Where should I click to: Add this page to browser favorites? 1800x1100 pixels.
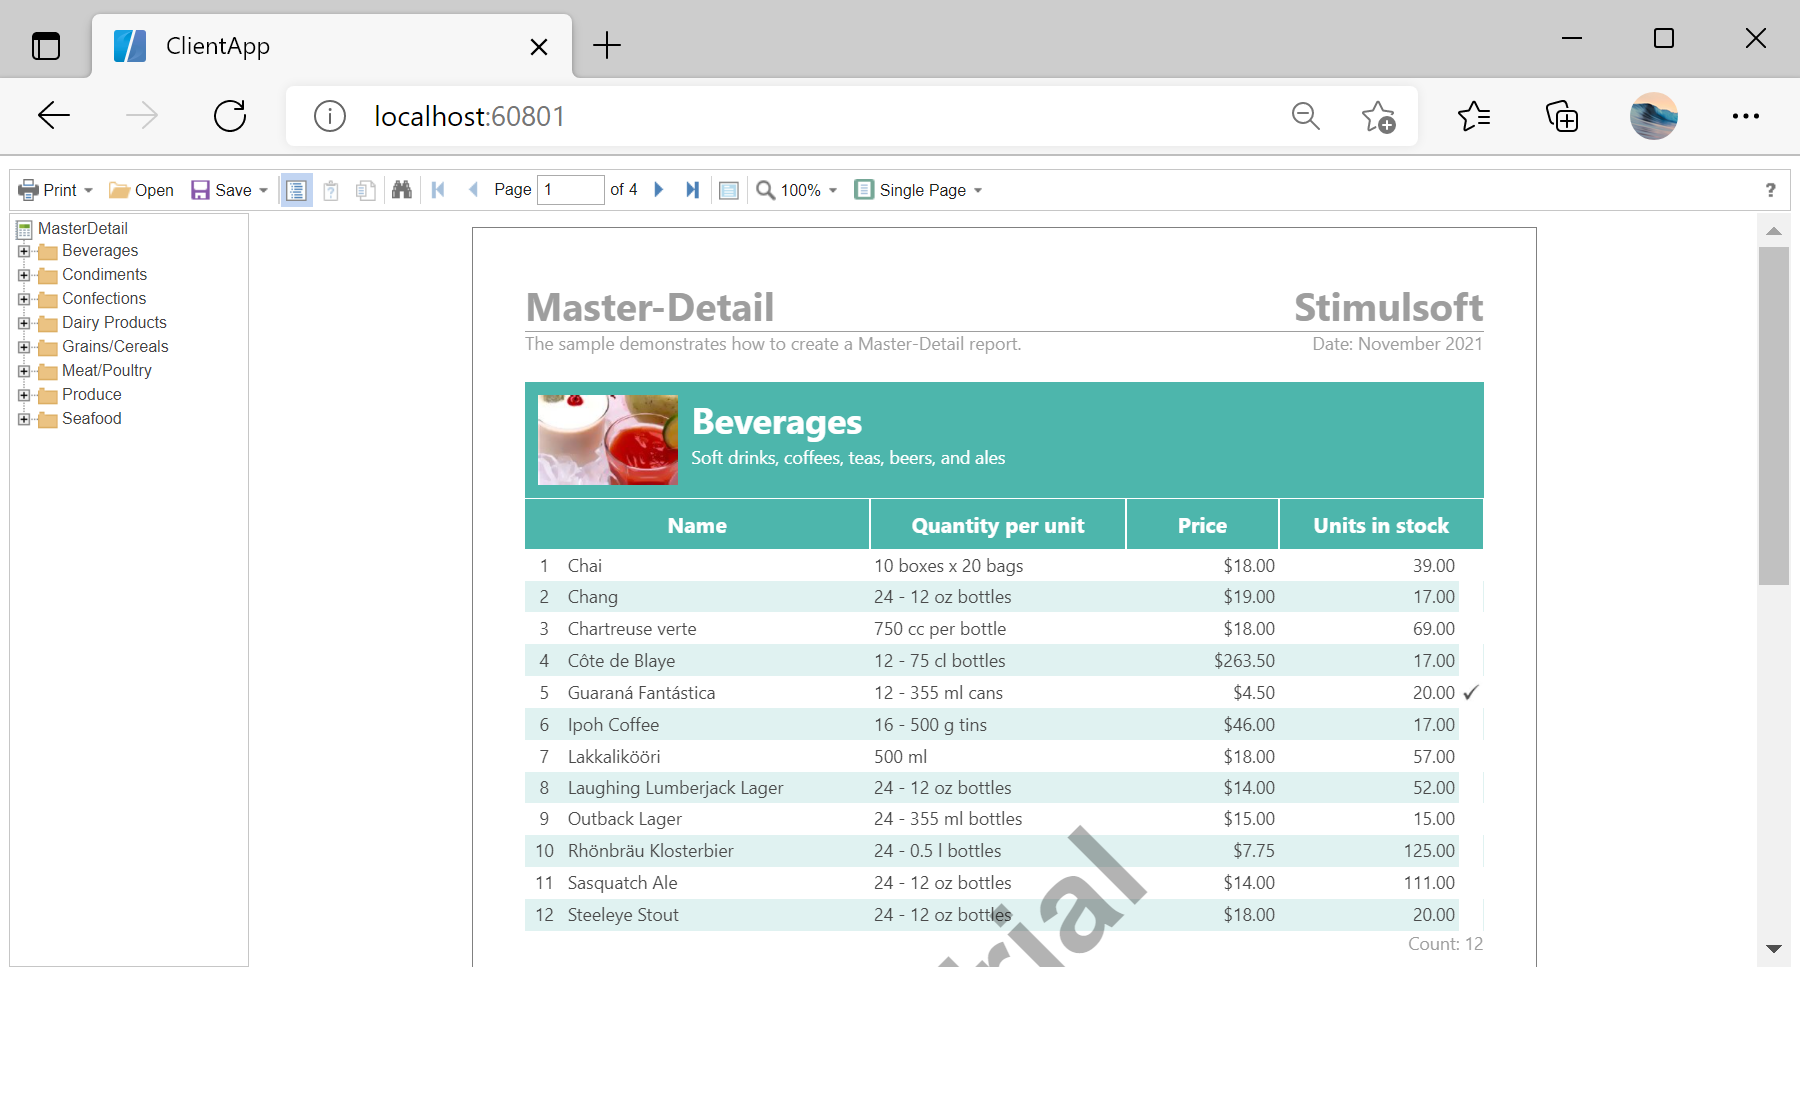pyautogui.click(x=1378, y=117)
